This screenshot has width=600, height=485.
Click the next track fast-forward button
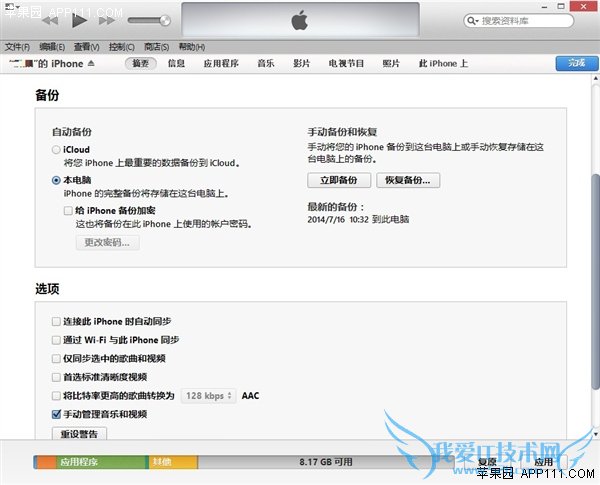[107, 21]
